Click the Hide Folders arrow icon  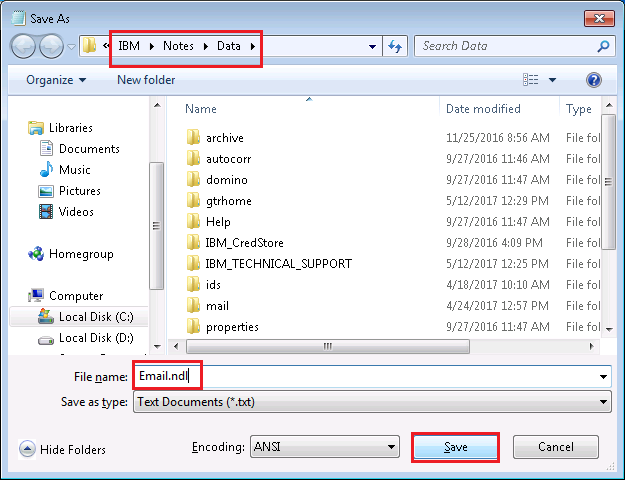point(27,449)
